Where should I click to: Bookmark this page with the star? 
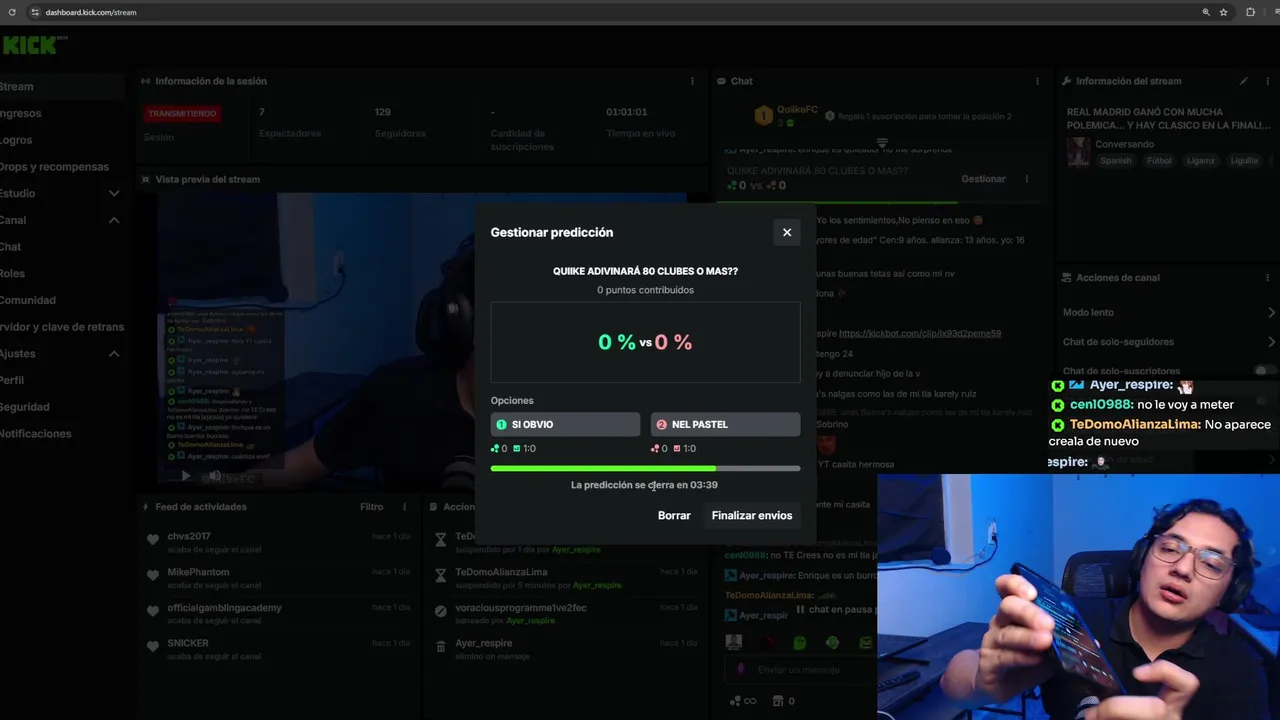(x=1223, y=12)
